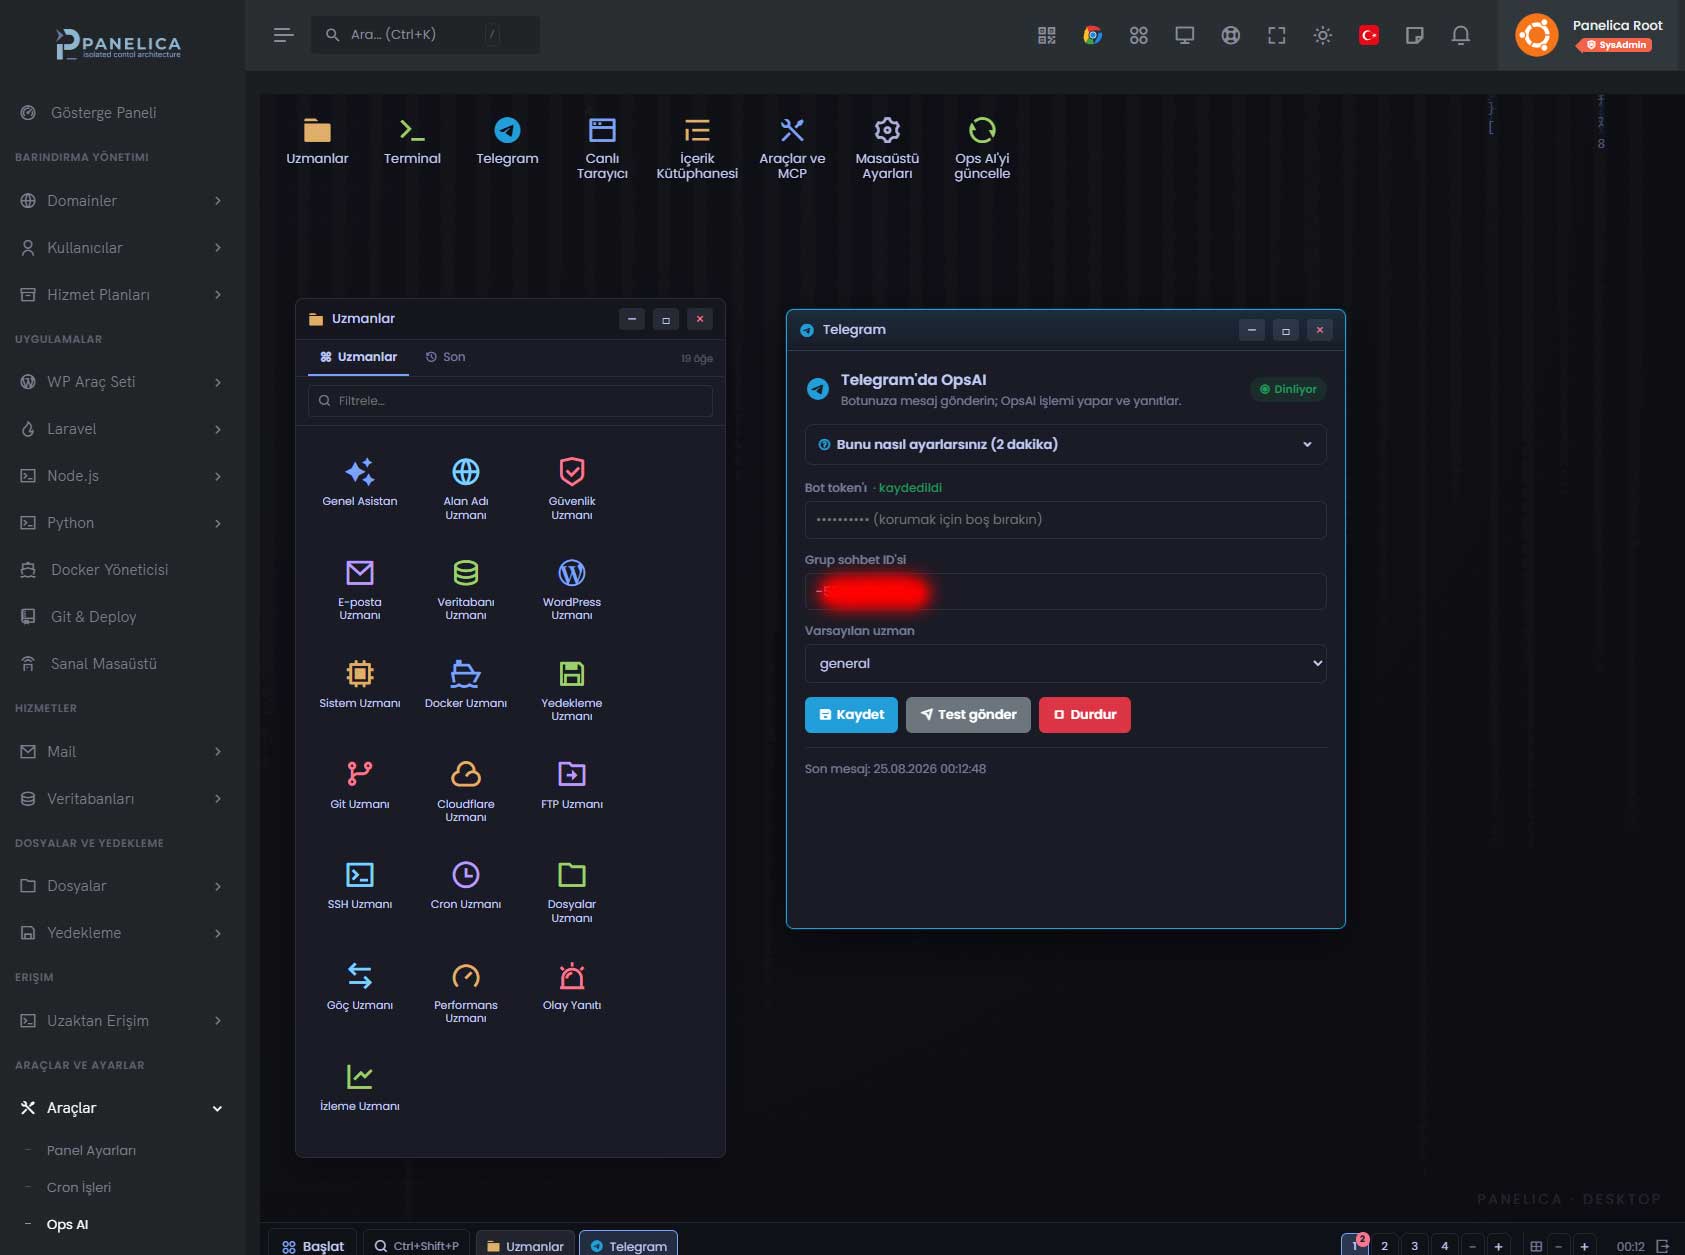Open the notifications bell
This screenshot has width=1685, height=1255.
(x=1461, y=35)
